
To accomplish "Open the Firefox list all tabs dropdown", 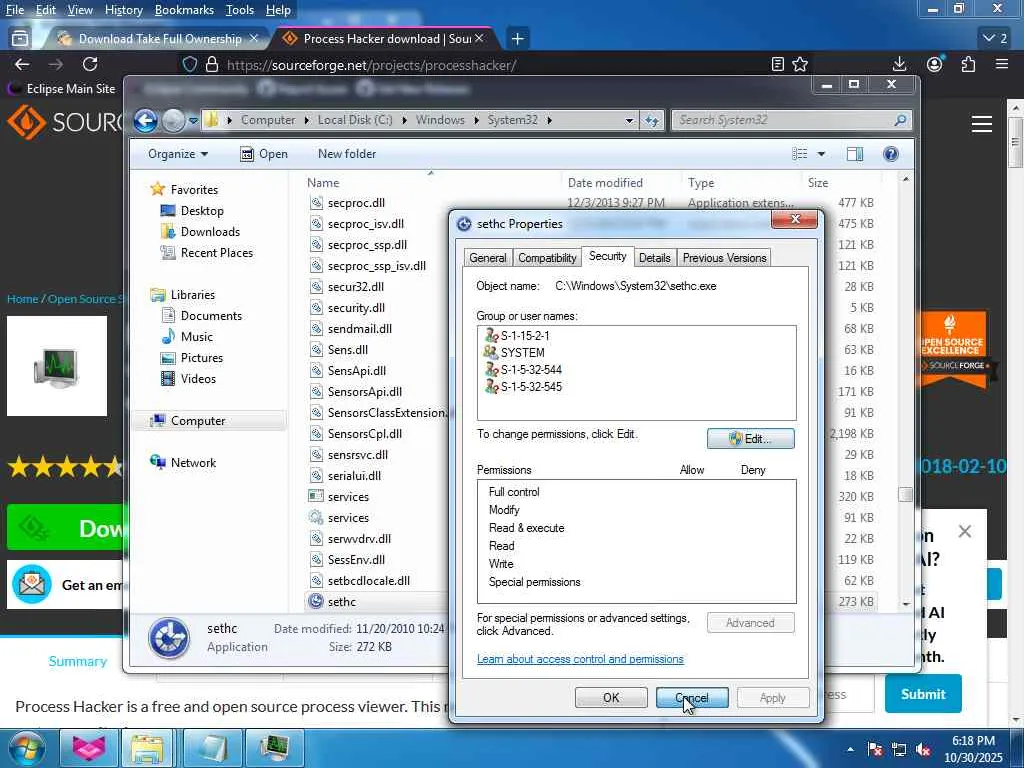I will (x=995, y=39).
